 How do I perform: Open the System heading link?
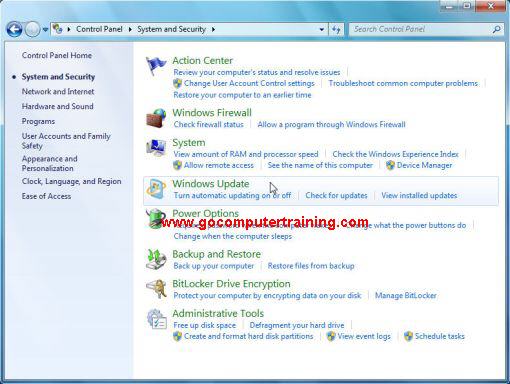tap(189, 143)
